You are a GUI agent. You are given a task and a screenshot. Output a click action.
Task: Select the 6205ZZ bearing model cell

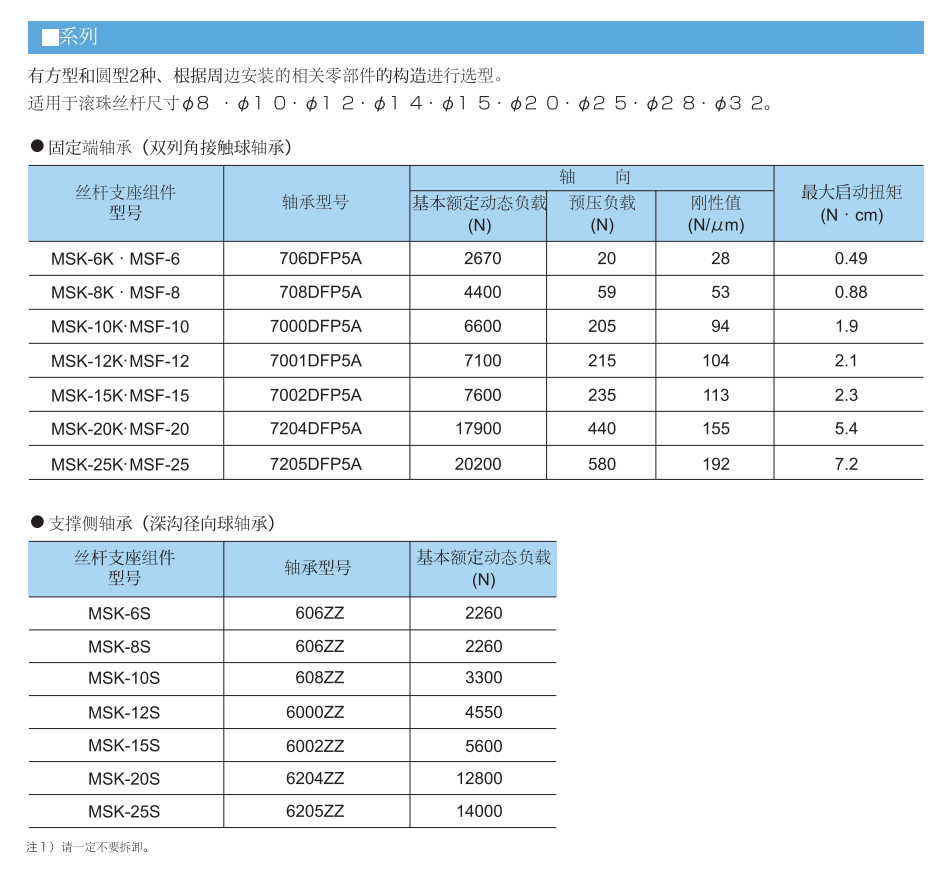click(x=315, y=811)
